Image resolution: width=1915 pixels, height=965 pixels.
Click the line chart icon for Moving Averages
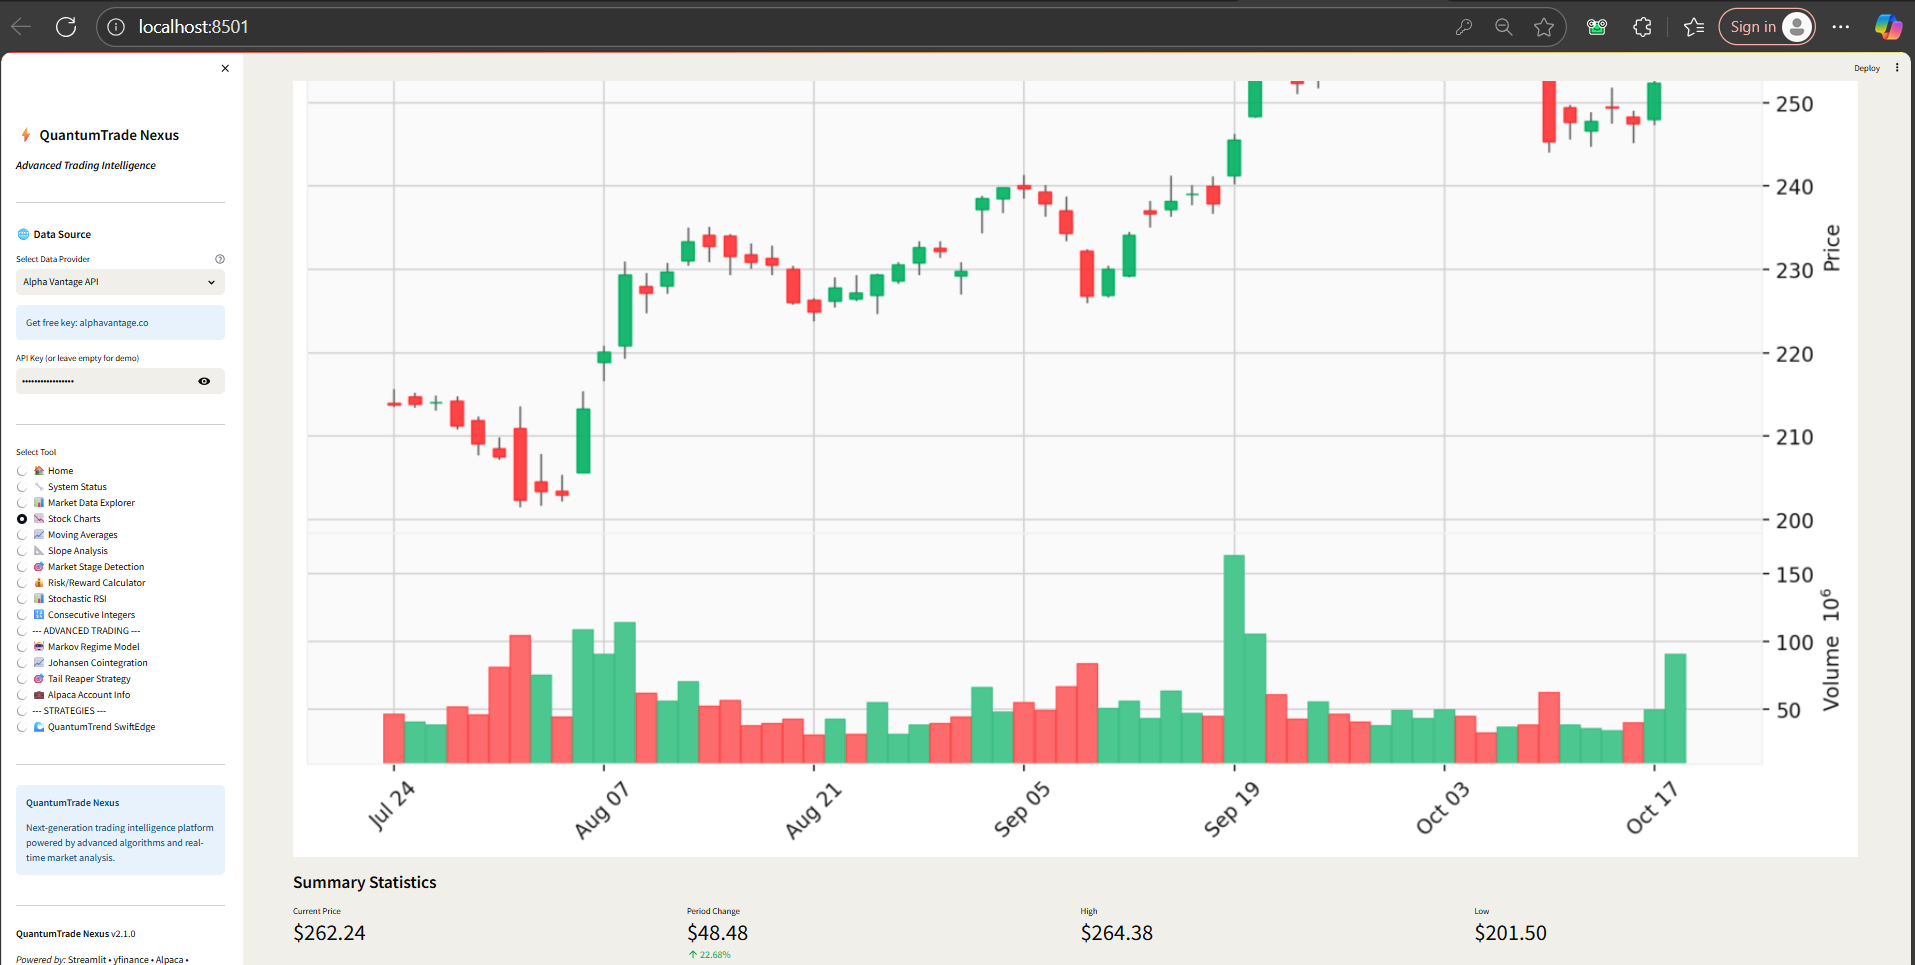tap(39, 534)
